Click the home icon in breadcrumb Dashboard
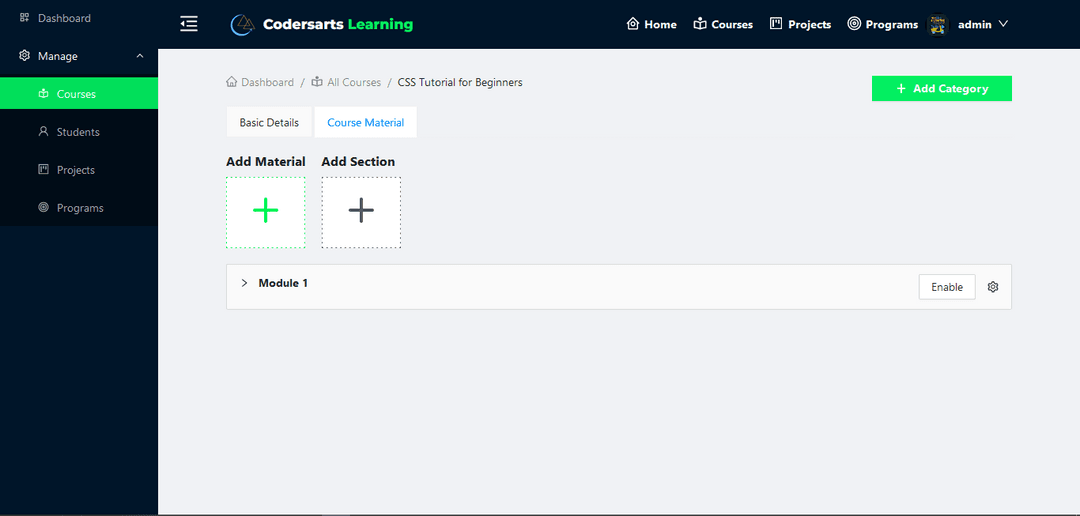 232,82
